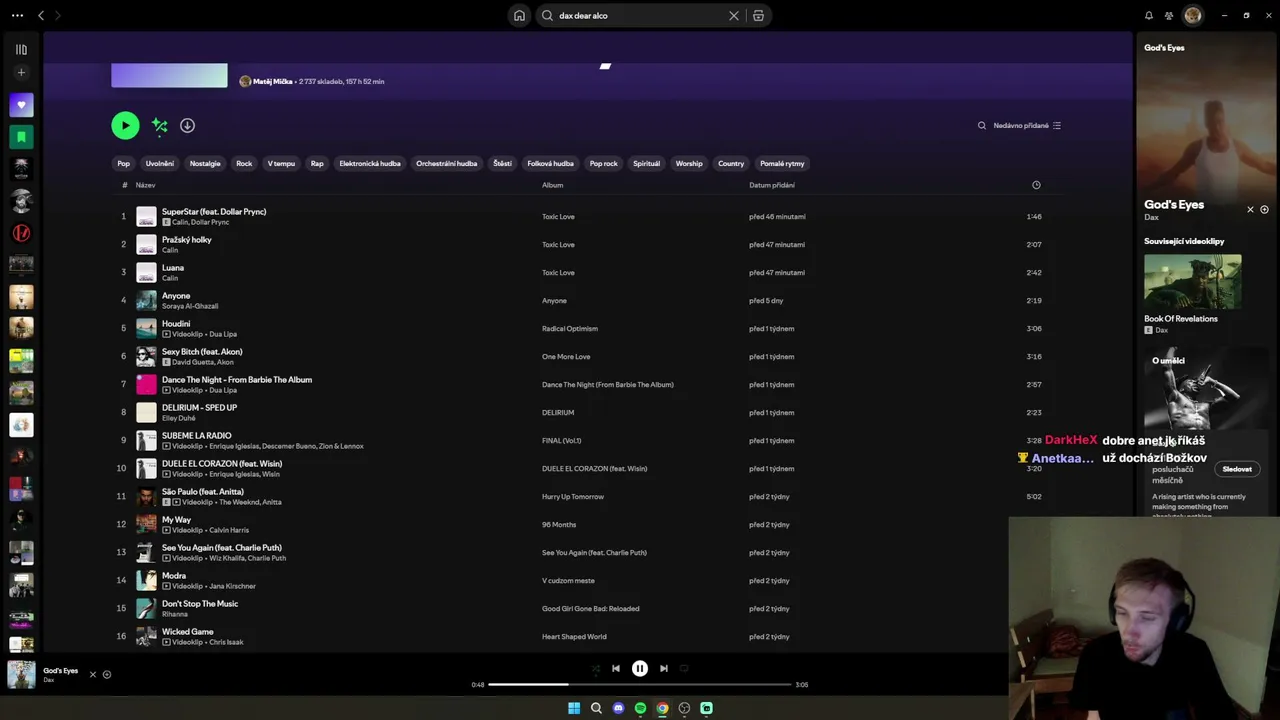Open Soraya Al-Ghazali artist link
The height and width of the screenshot is (720, 1280).
(x=190, y=306)
